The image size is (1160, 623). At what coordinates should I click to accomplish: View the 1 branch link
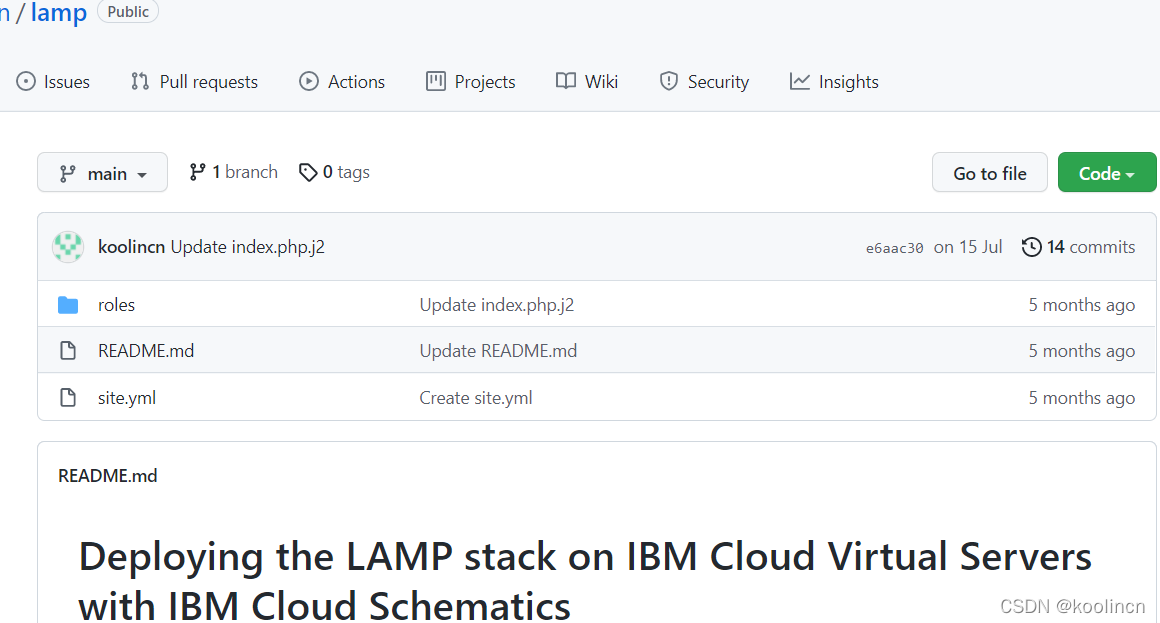click(233, 172)
